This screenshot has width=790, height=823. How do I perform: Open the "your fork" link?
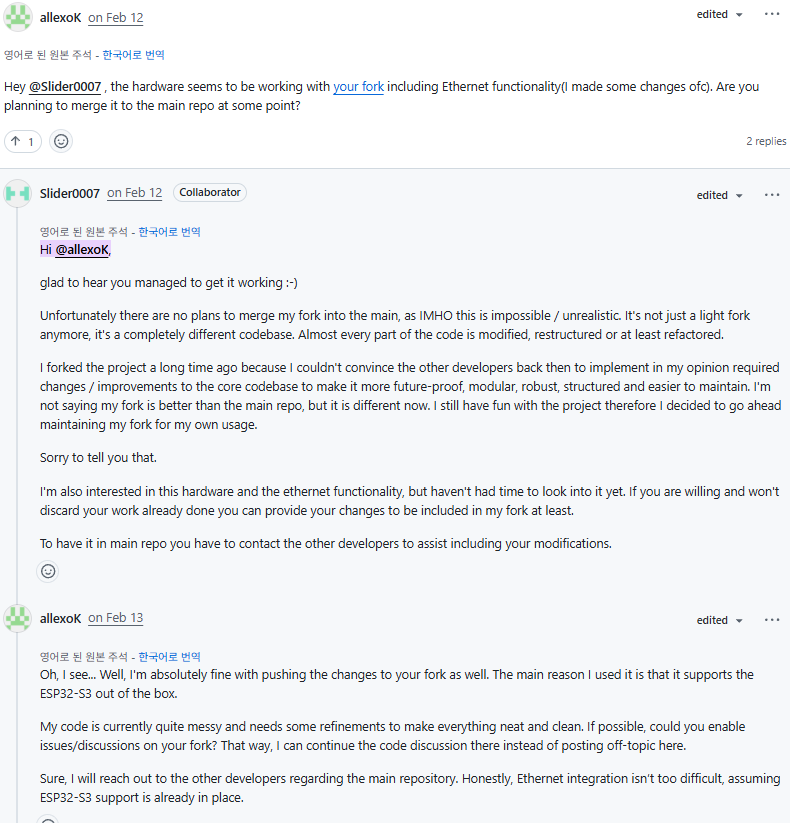click(358, 87)
